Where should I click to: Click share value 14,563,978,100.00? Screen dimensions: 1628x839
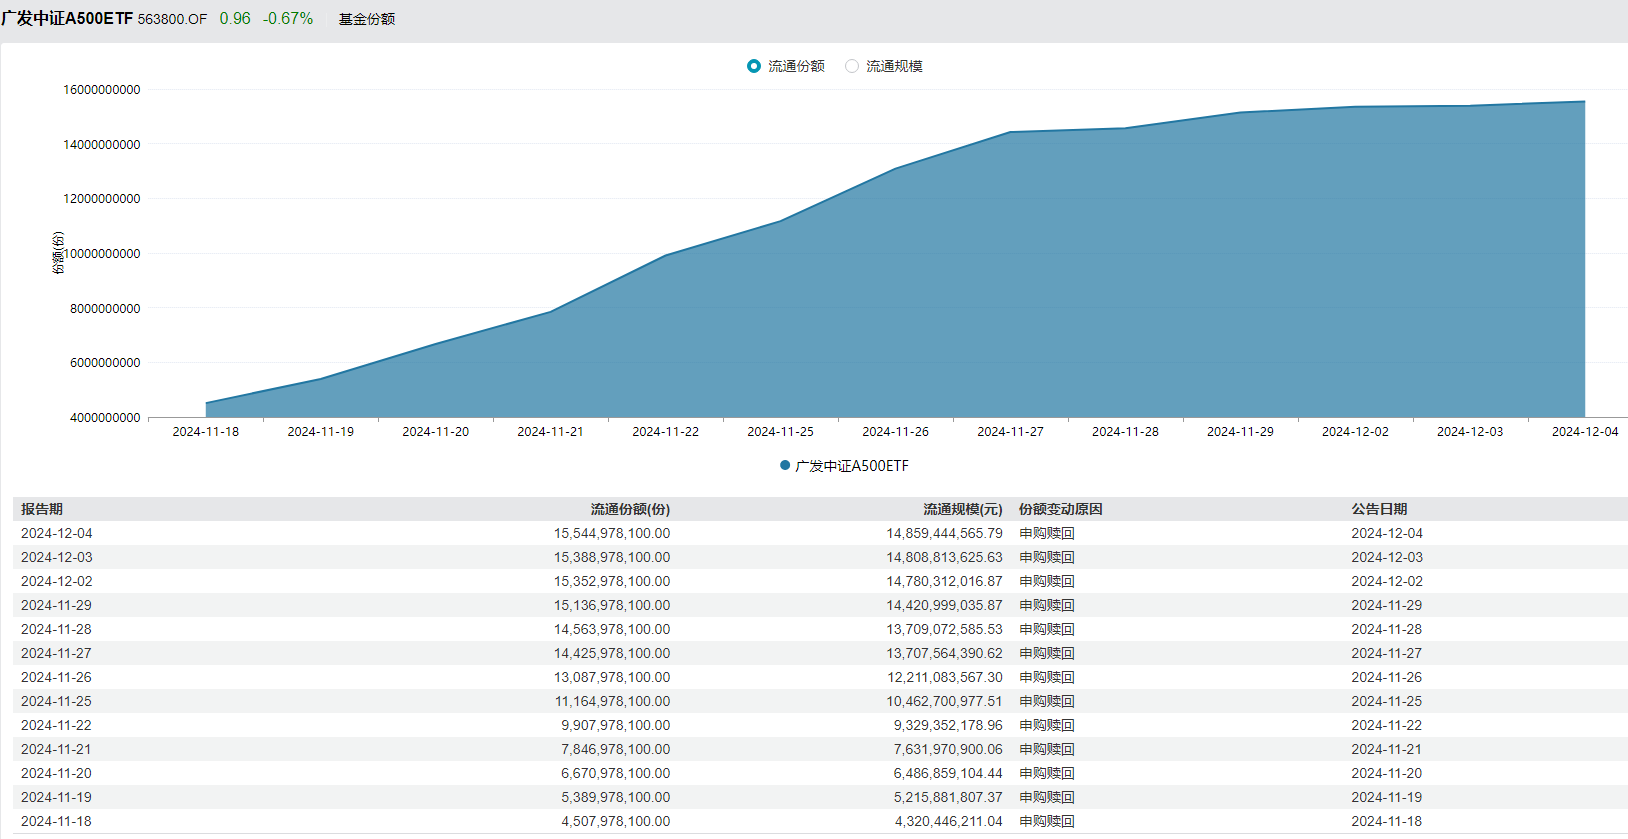click(612, 629)
